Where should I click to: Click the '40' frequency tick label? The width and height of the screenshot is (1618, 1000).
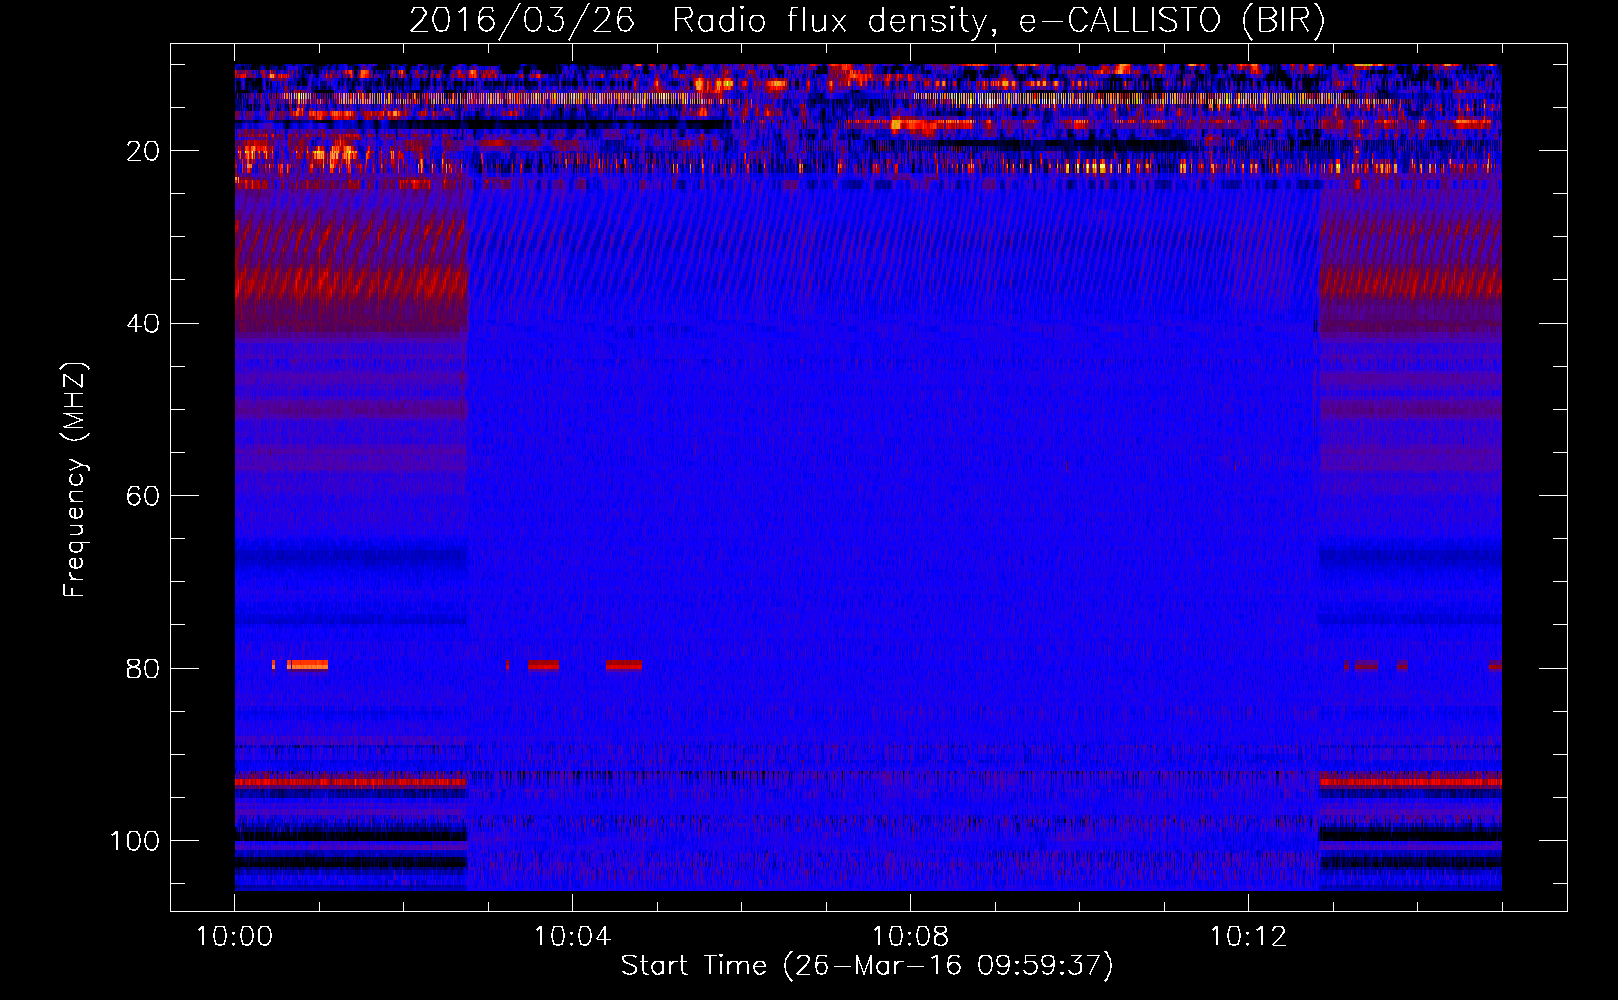tap(143, 324)
